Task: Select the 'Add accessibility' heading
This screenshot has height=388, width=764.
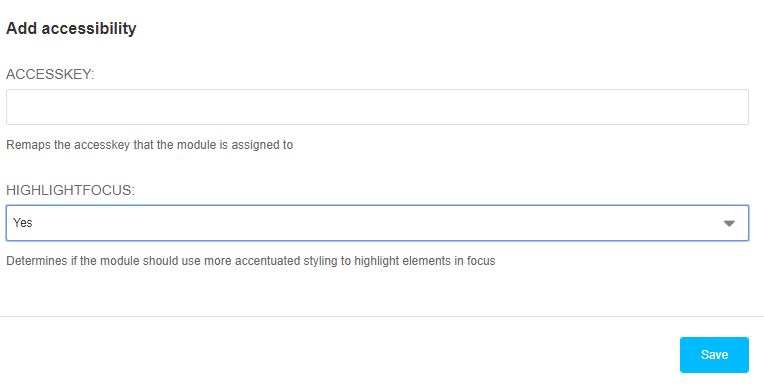Action: tap(71, 28)
